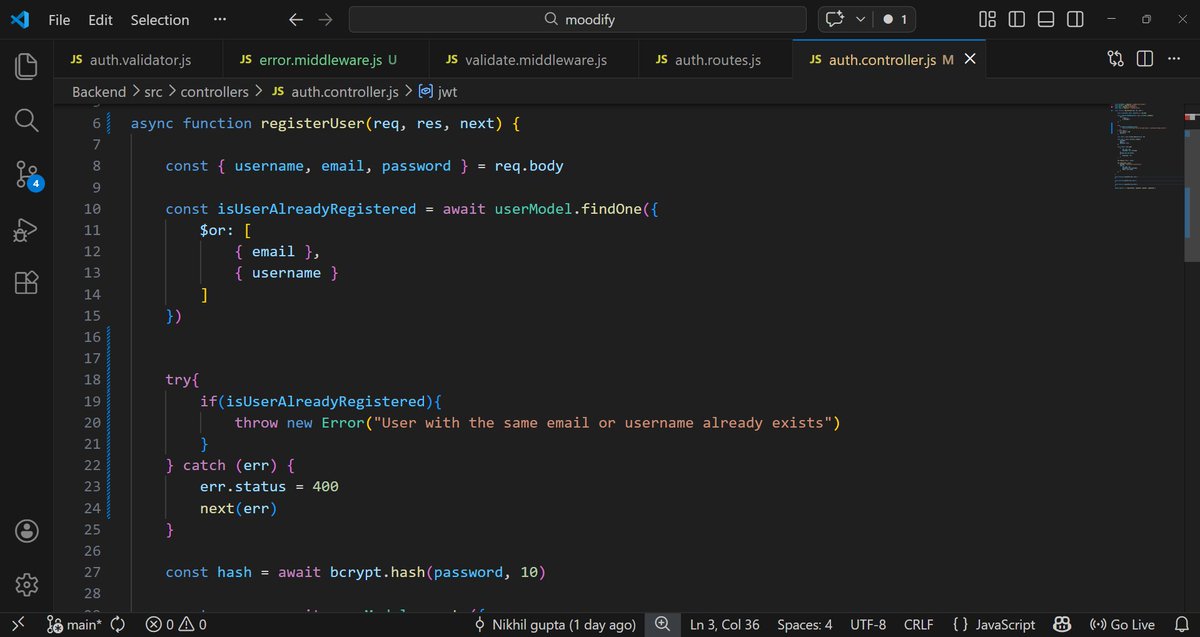Toggle the primary side bar
Viewport: 1200px width, 637px height.
[x=1016, y=19]
